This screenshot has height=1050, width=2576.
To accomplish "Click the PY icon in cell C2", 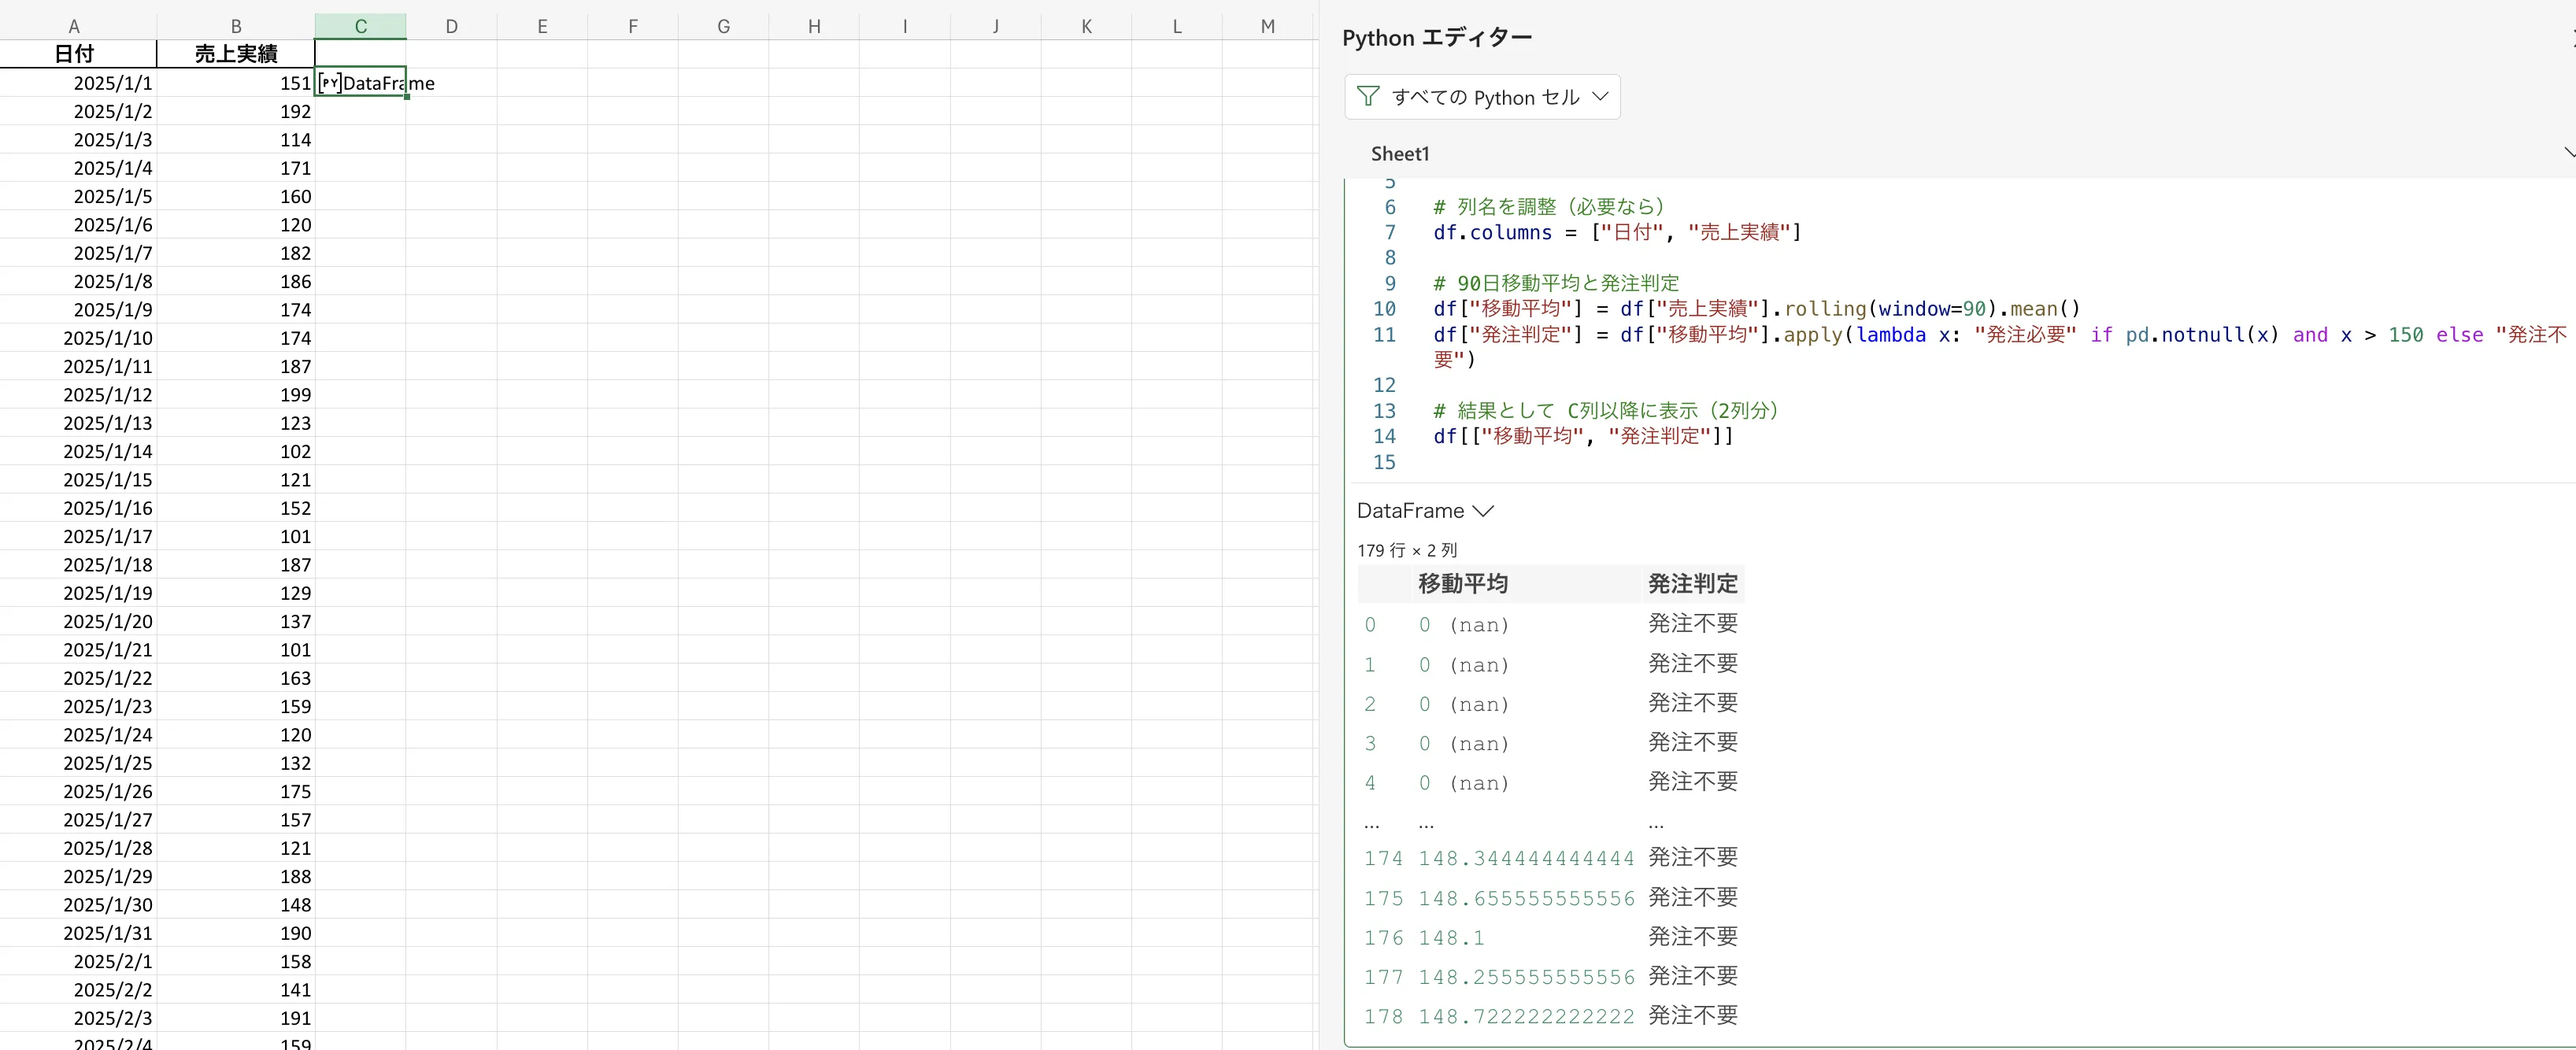I will (329, 83).
